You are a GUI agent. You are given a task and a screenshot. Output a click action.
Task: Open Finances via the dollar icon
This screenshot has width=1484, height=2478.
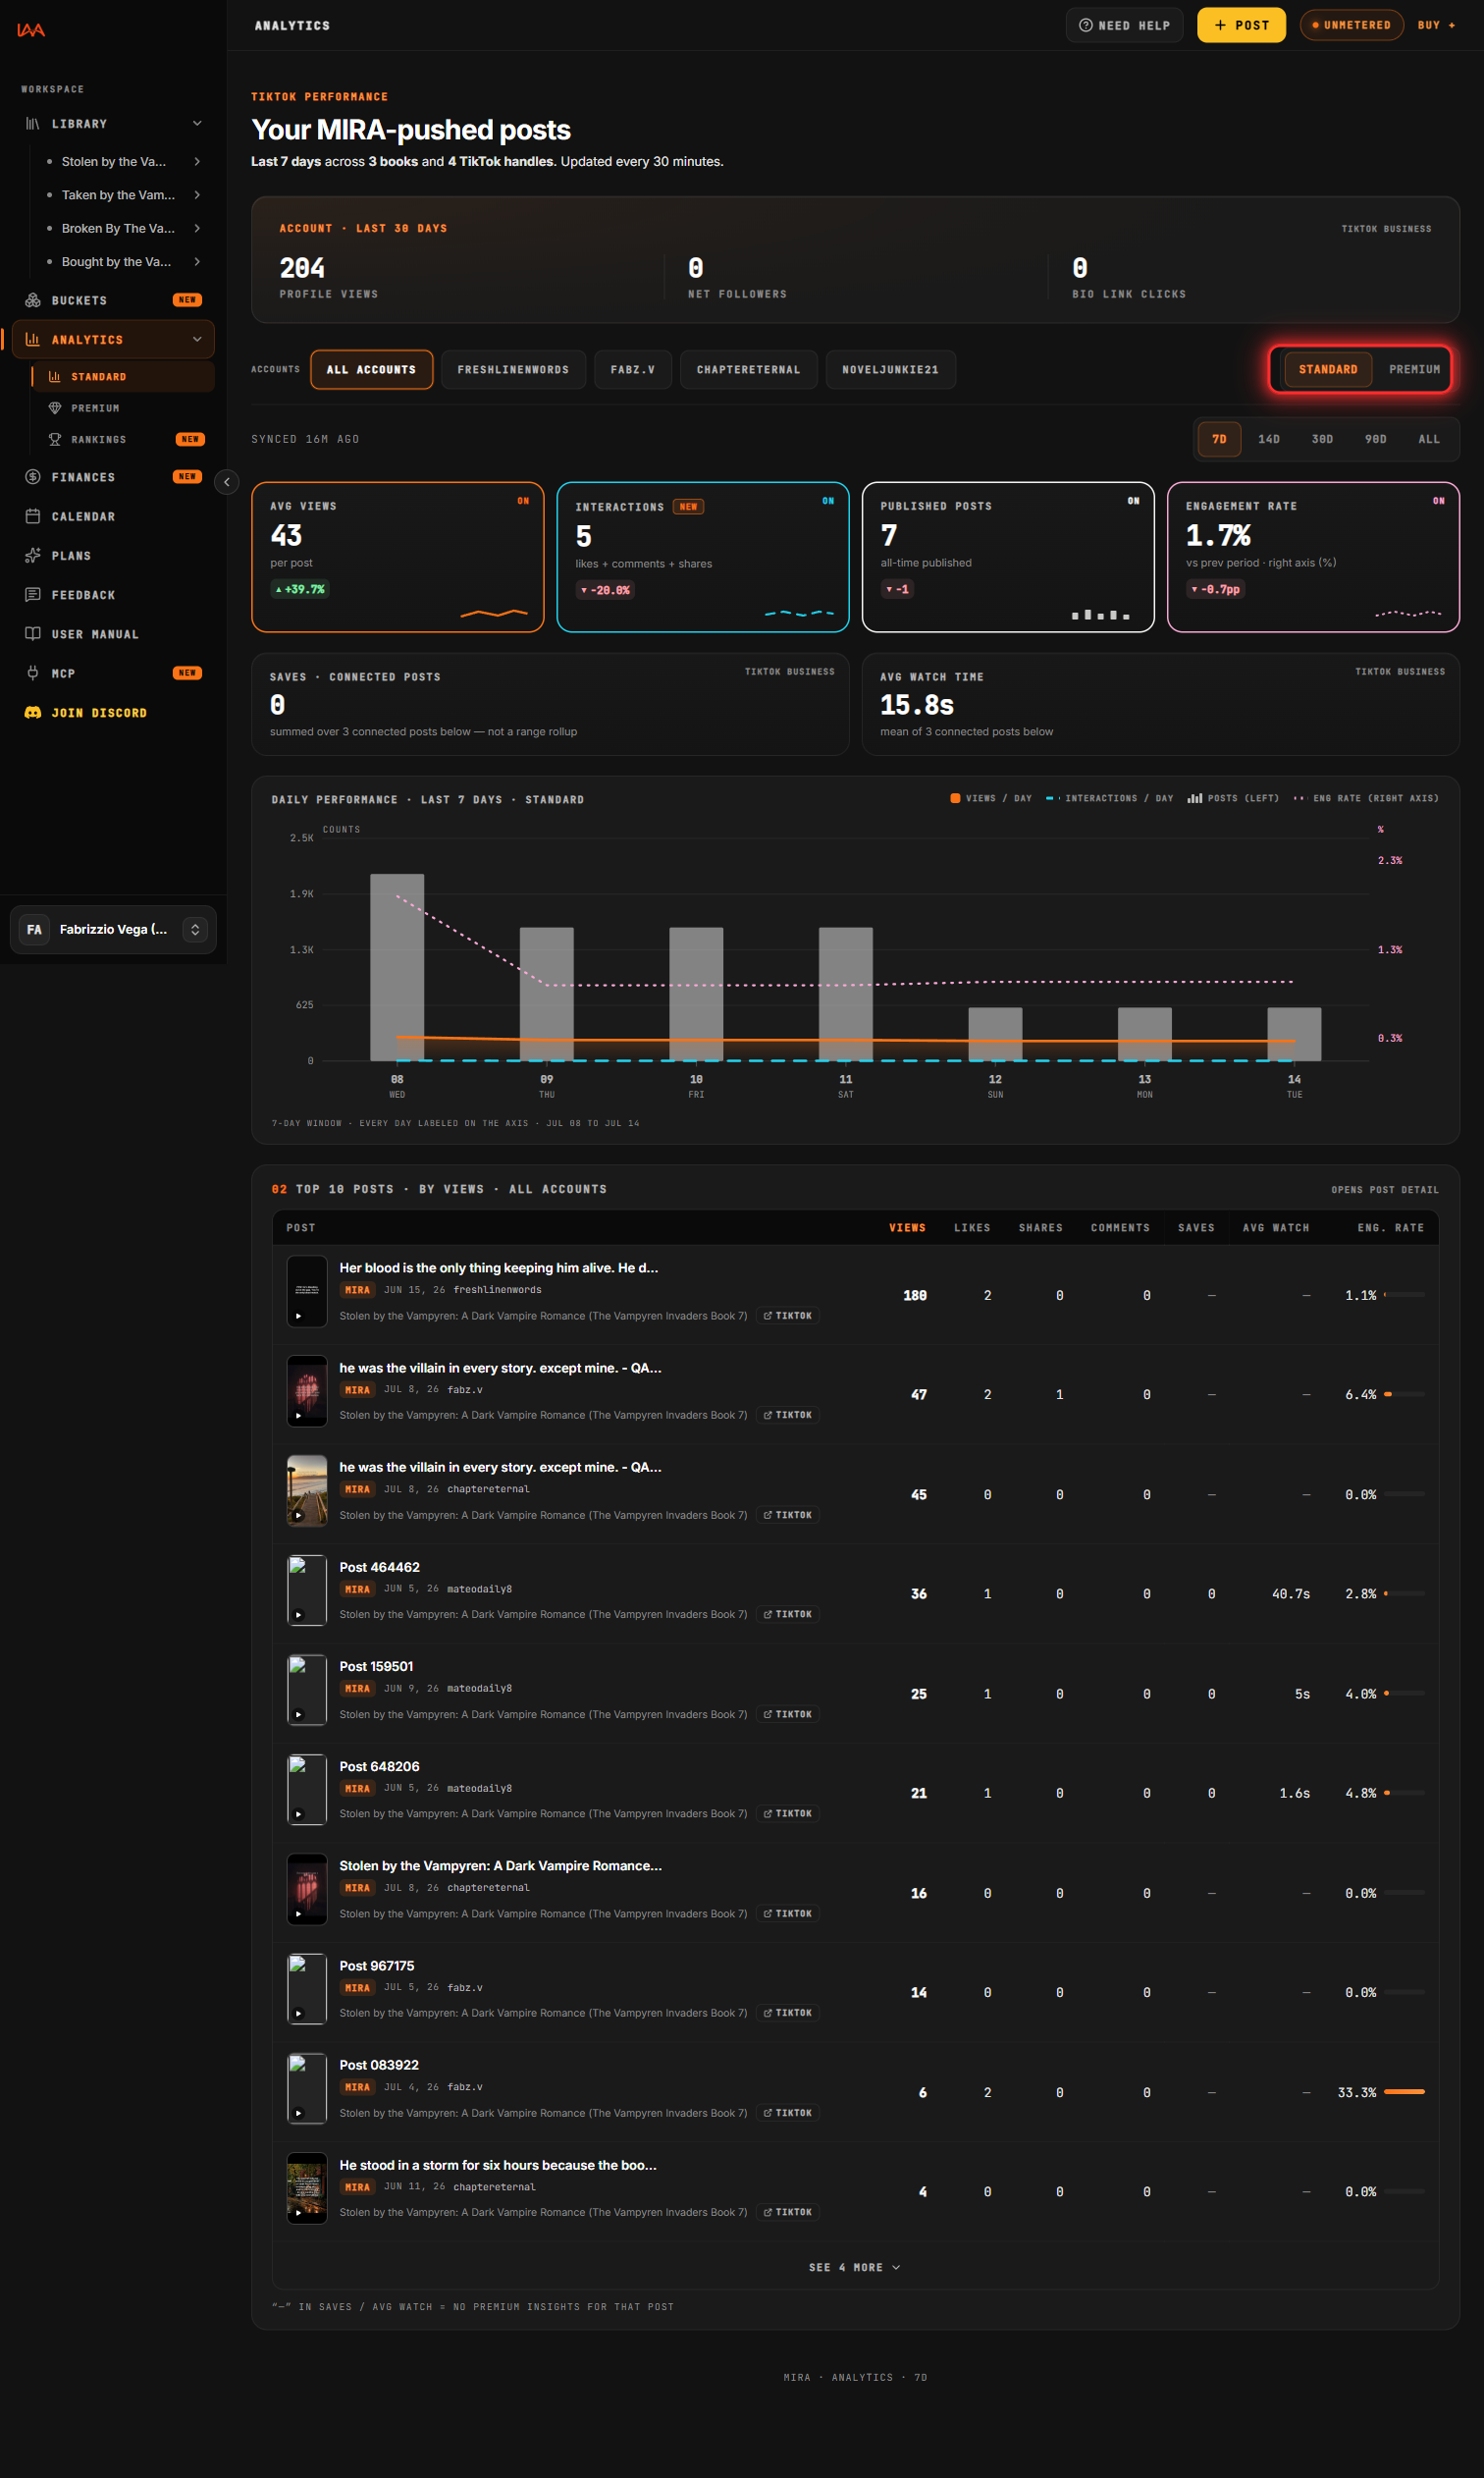[33, 477]
